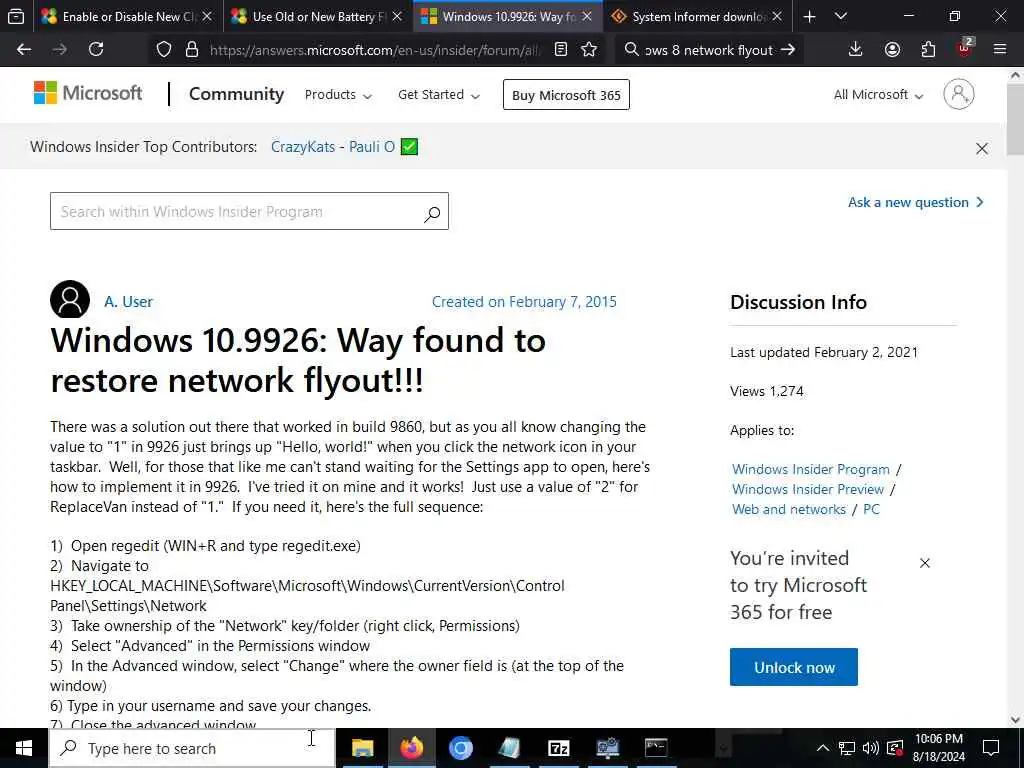Open the tracking protection shield icon
Image resolution: width=1024 pixels, height=768 pixels.
[x=164, y=50]
